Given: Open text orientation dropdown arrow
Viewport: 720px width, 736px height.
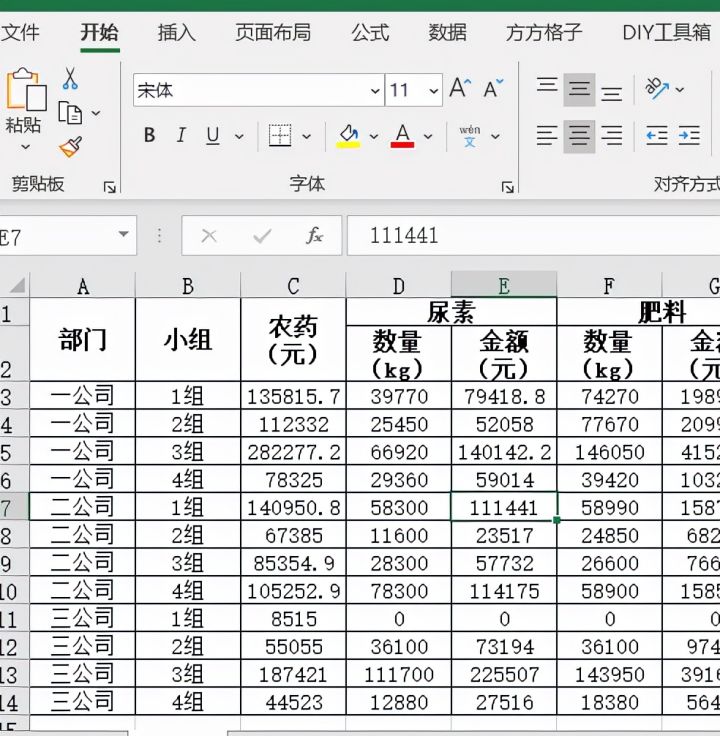Looking at the screenshot, I should 680,89.
